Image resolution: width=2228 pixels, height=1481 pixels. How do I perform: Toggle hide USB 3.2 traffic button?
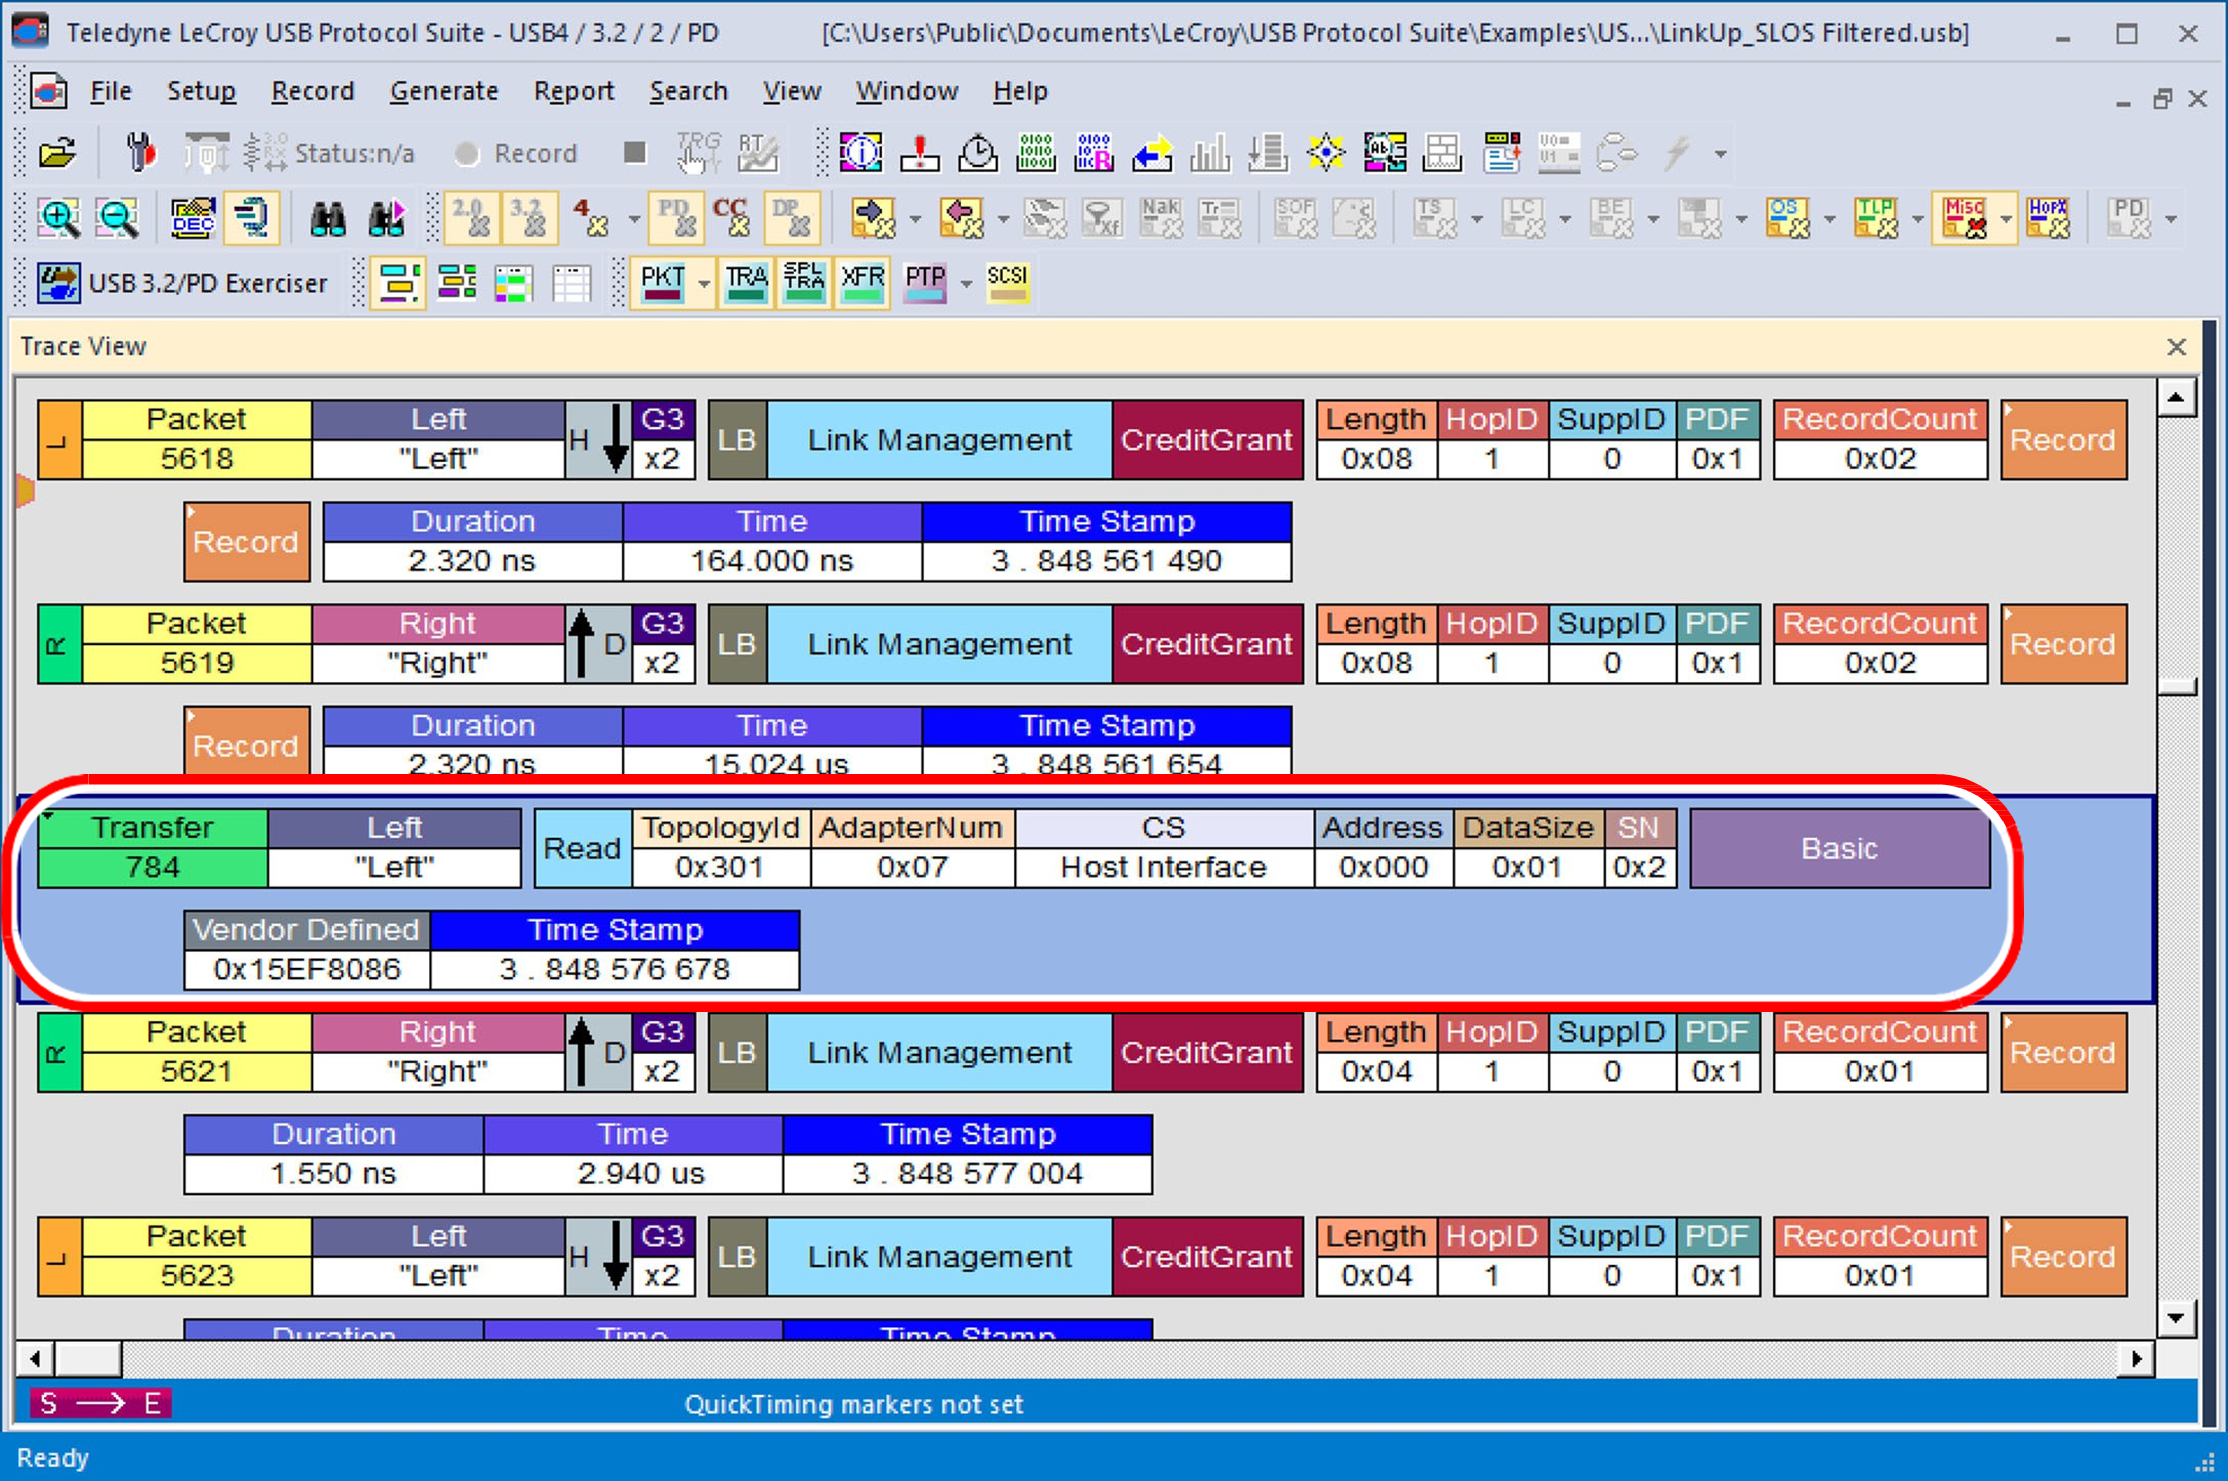[528, 218]
